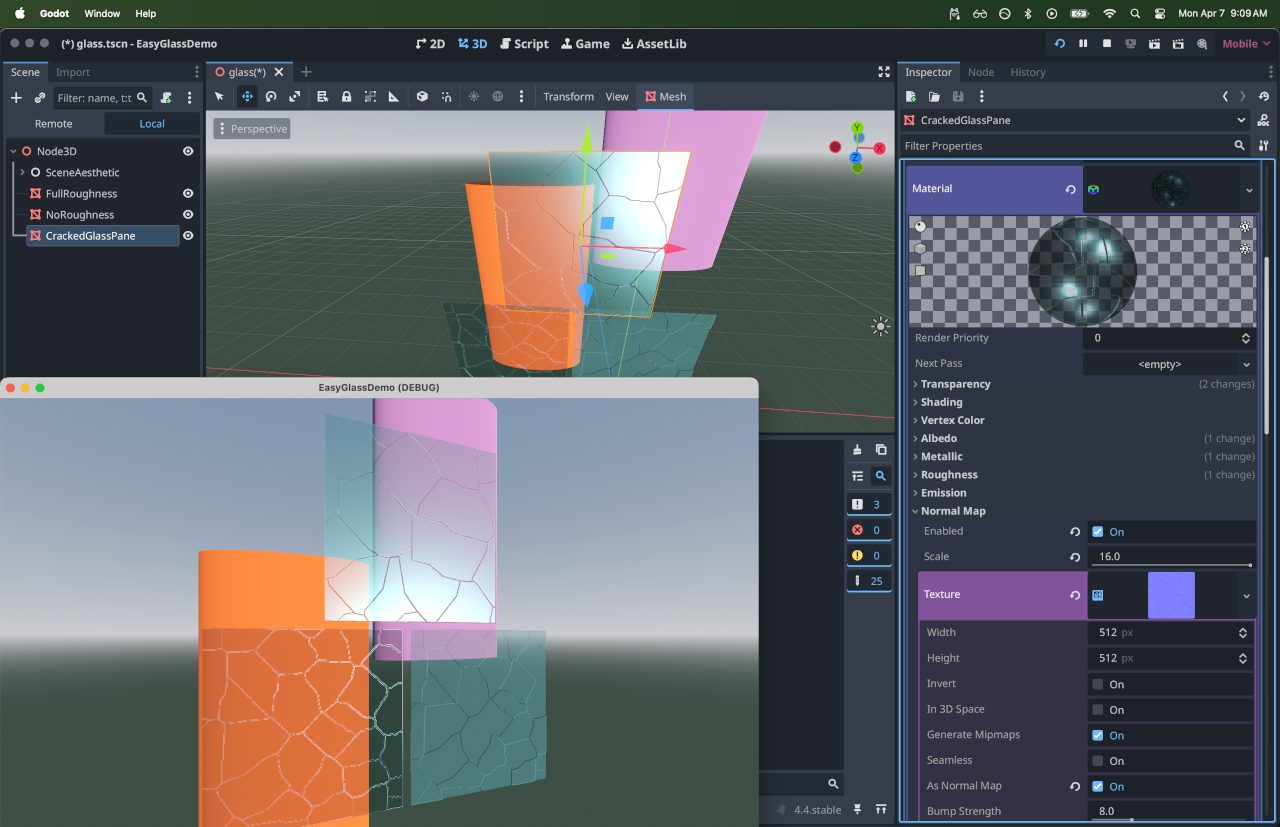This screenshot has height=827, width=1280.
Task: Add a new child node in Scene dock
Action: (x=16, y=98)
